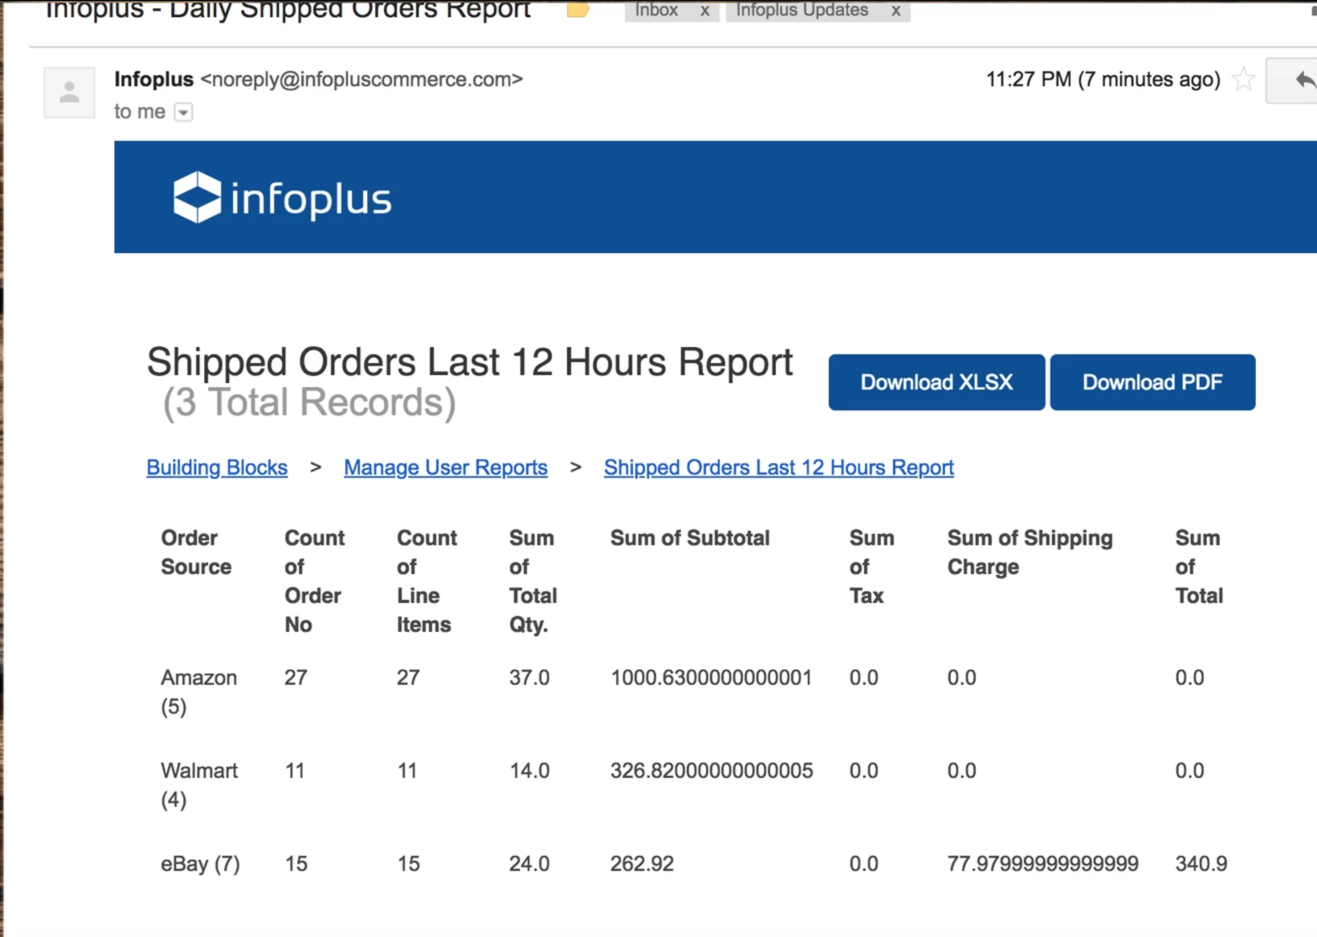Star this Infoplus email
Viewport: 1317px width, 937px height.
point(1243,80)
